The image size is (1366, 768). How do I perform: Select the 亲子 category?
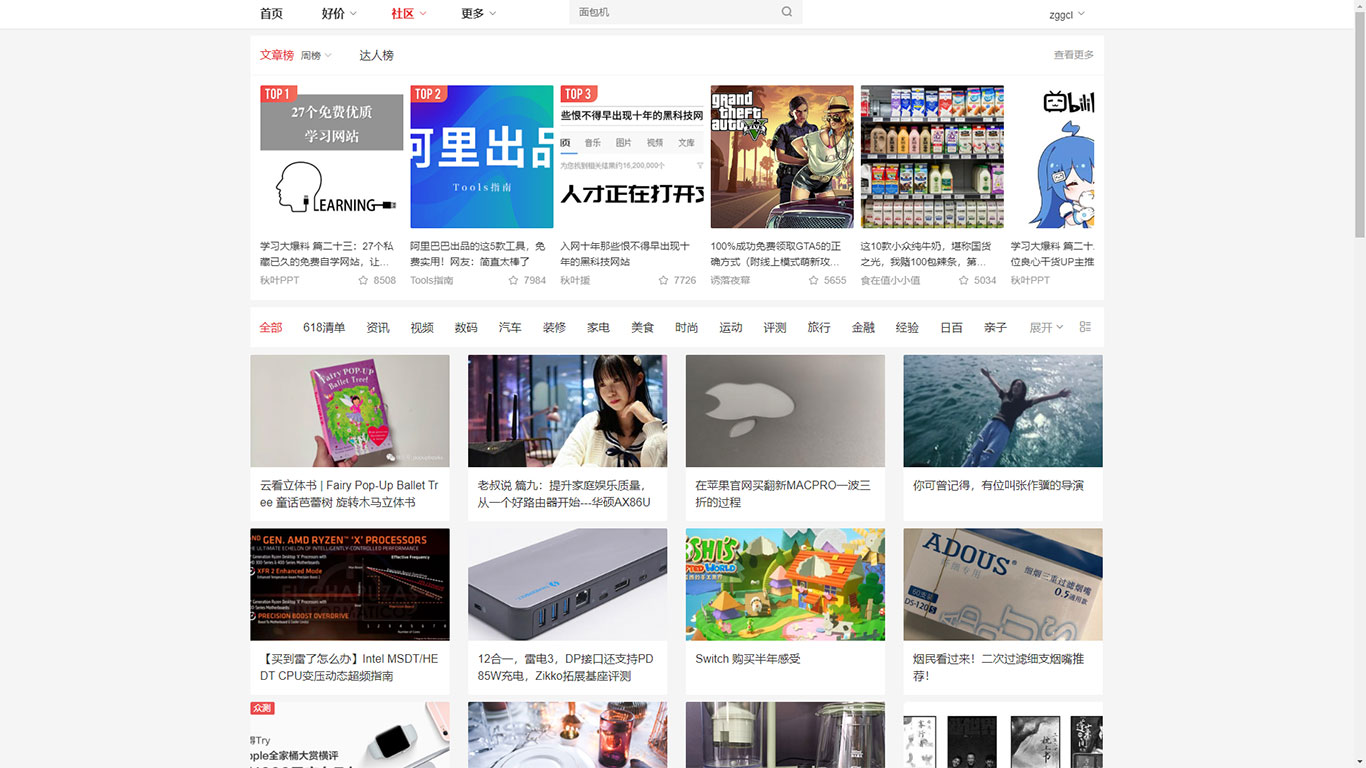coord(995,328)
